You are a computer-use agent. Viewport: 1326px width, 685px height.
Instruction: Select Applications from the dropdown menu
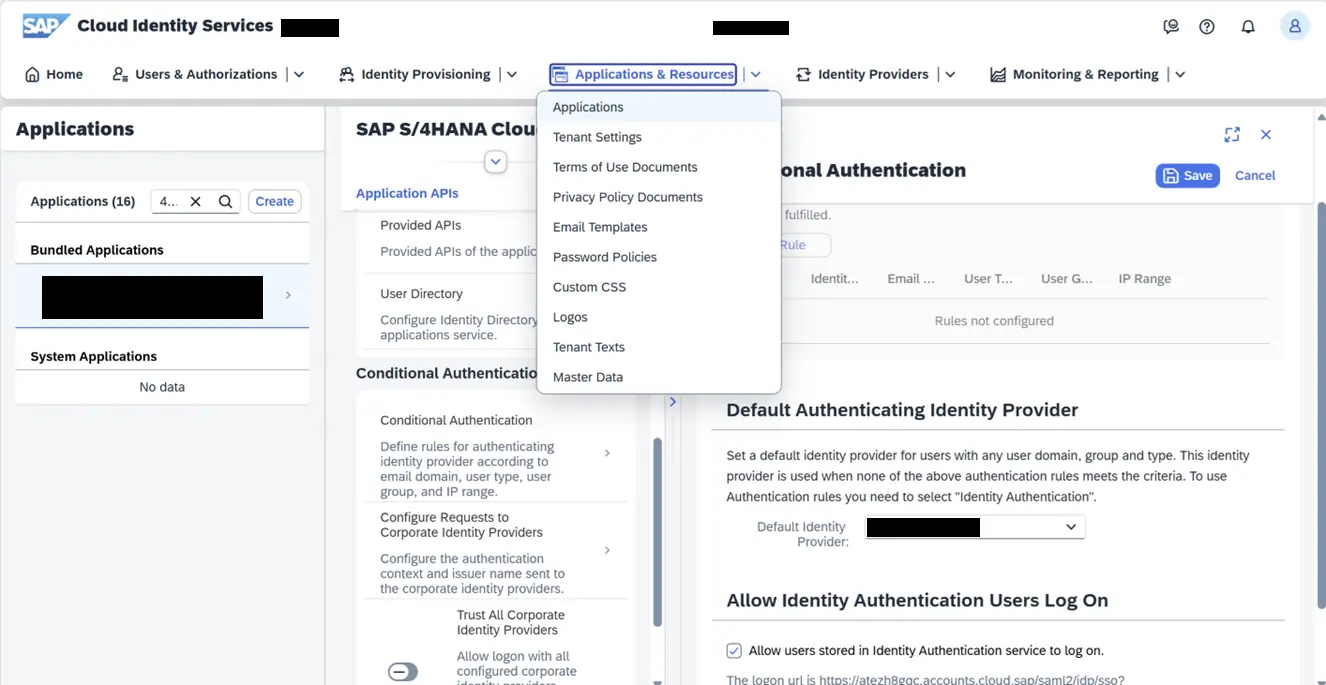click(659, 107)
